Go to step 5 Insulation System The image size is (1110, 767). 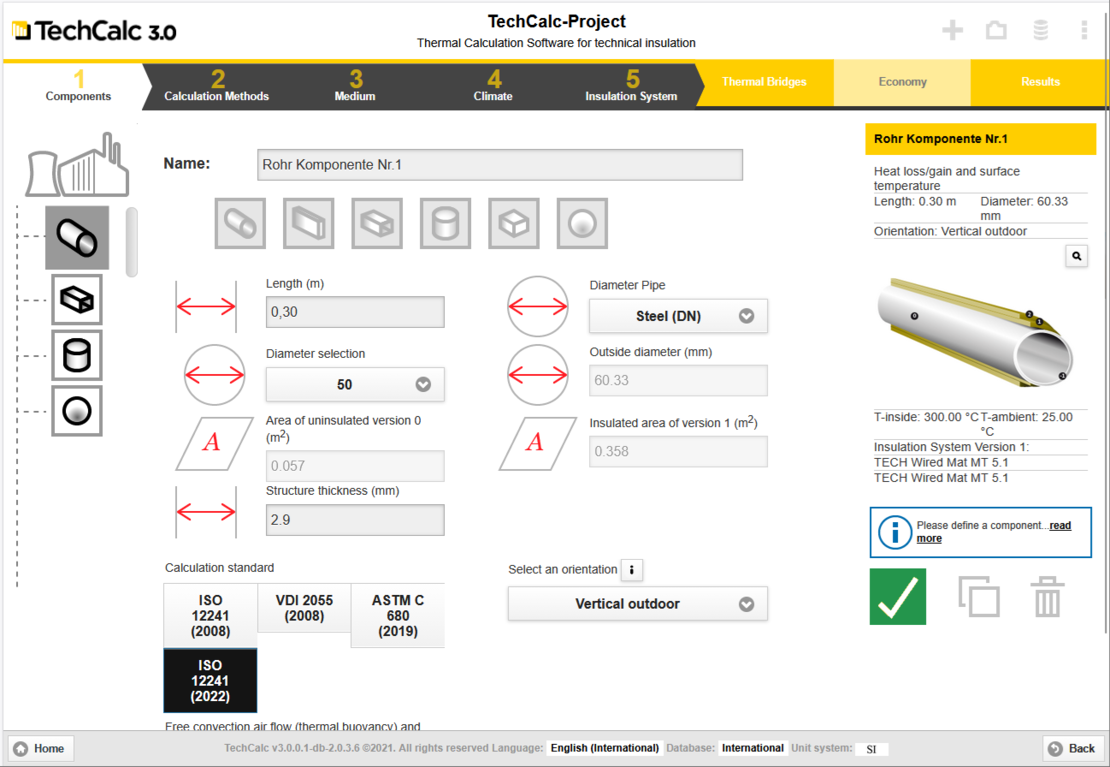[x=631, y=86]
